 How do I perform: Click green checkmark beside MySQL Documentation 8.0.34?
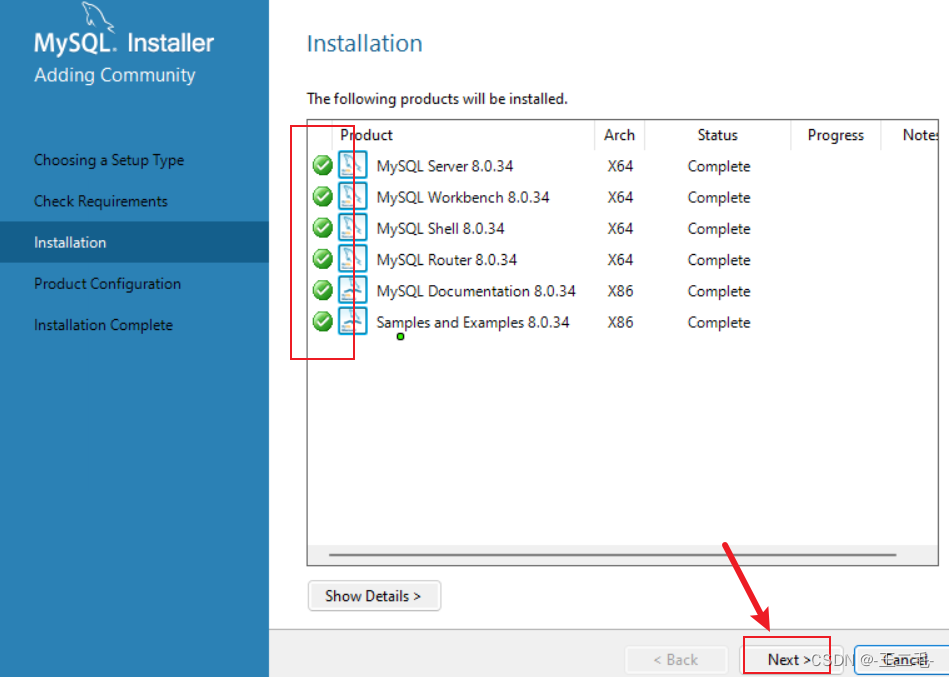[x=323, y=290]
